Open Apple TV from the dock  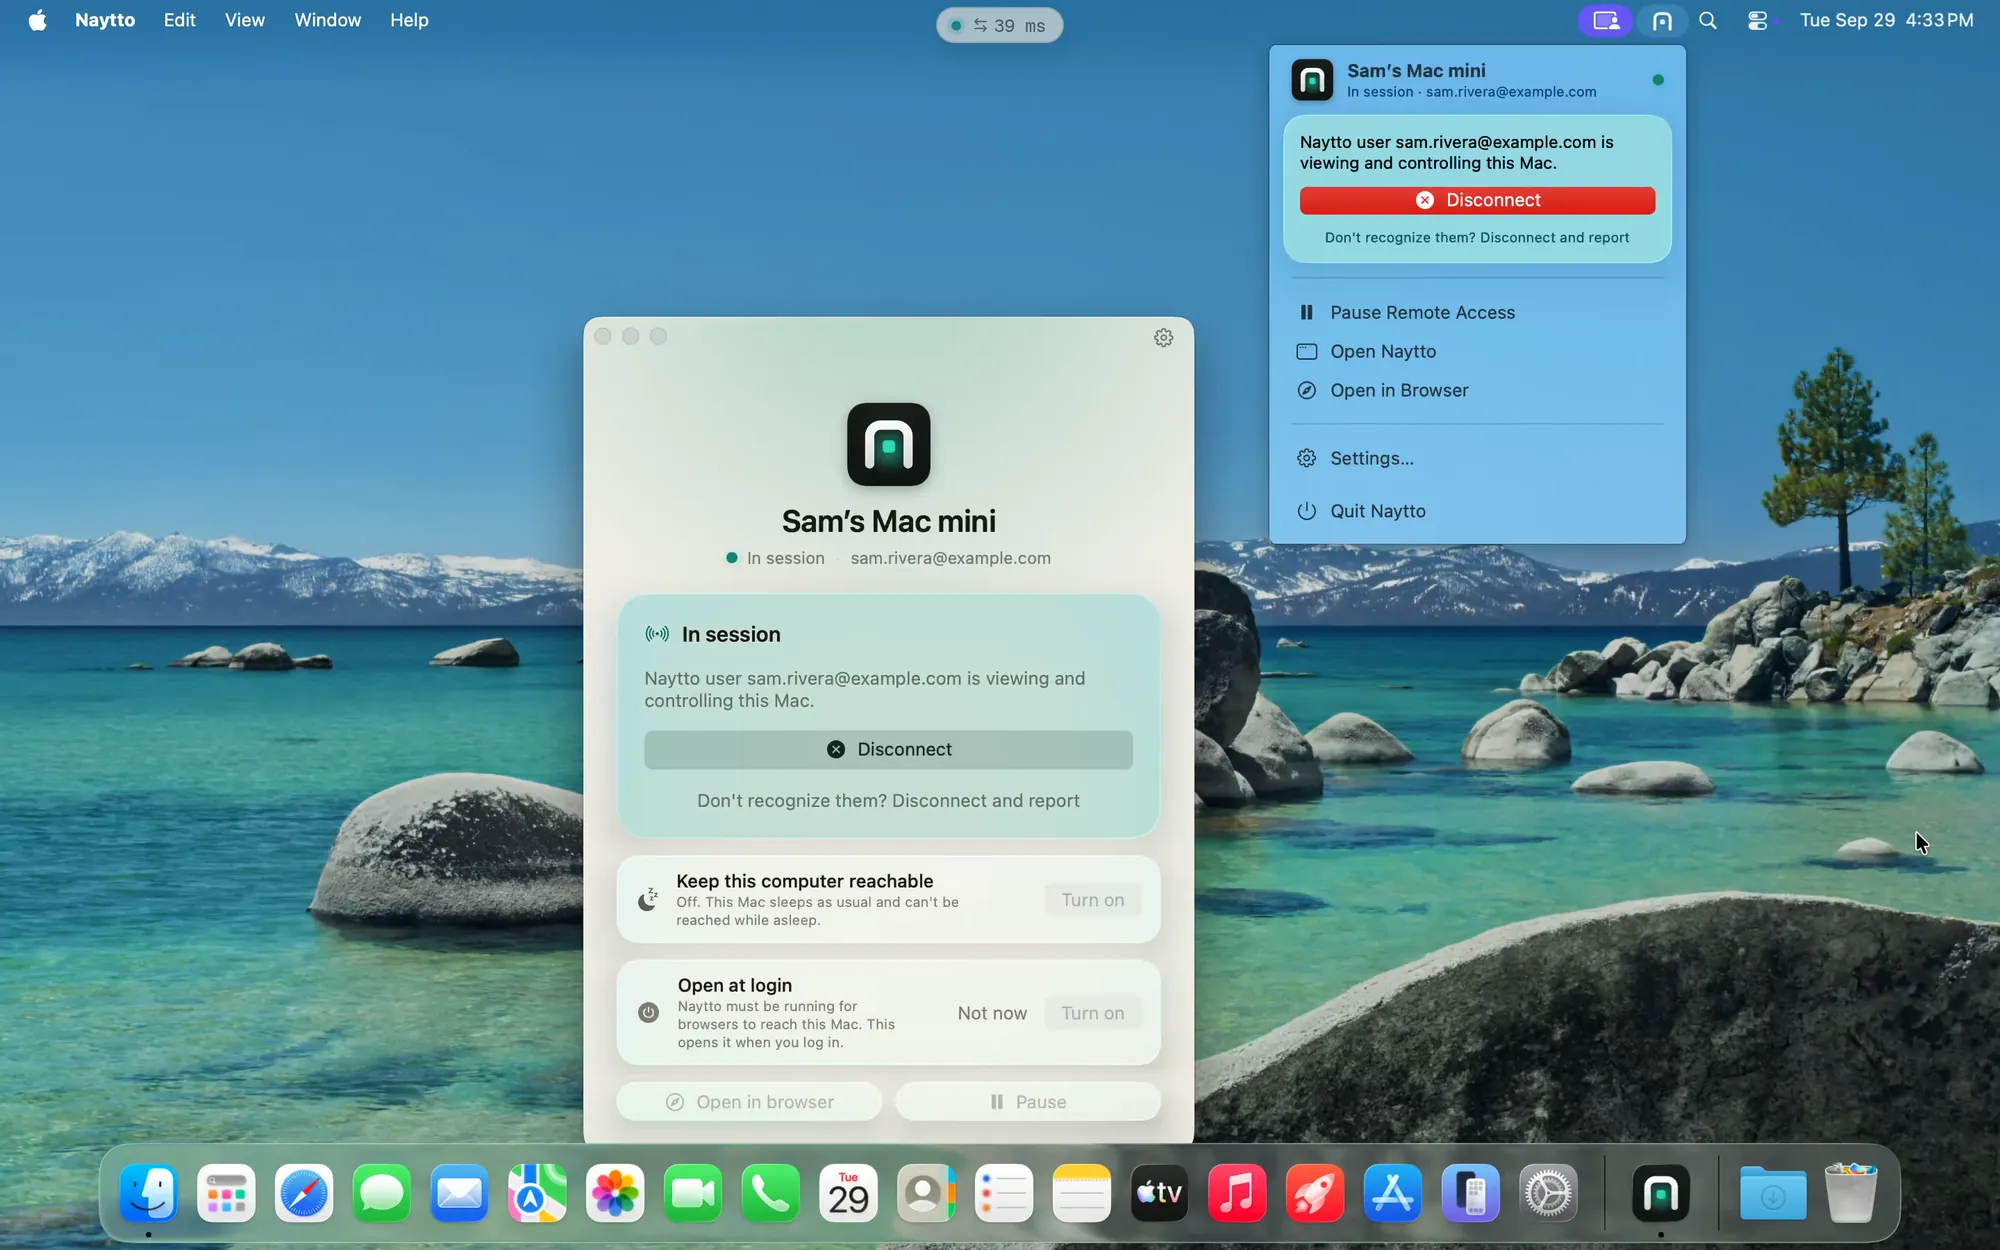point(1159,1193)
